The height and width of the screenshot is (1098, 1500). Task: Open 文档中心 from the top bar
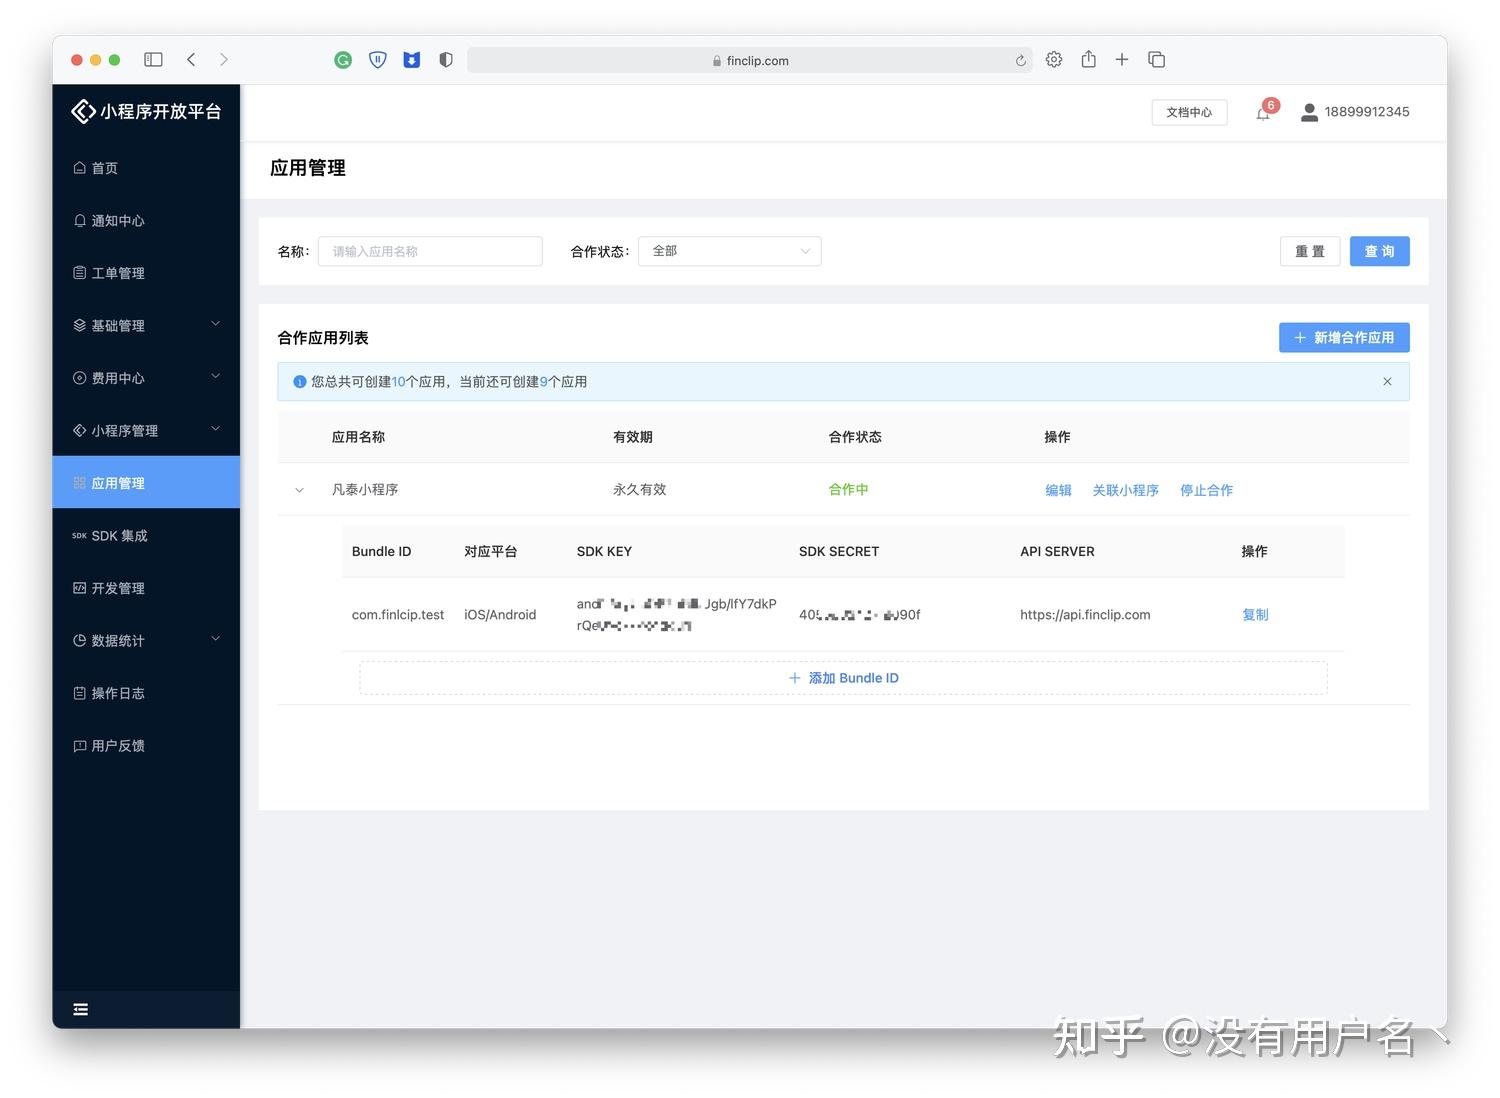1188,112
